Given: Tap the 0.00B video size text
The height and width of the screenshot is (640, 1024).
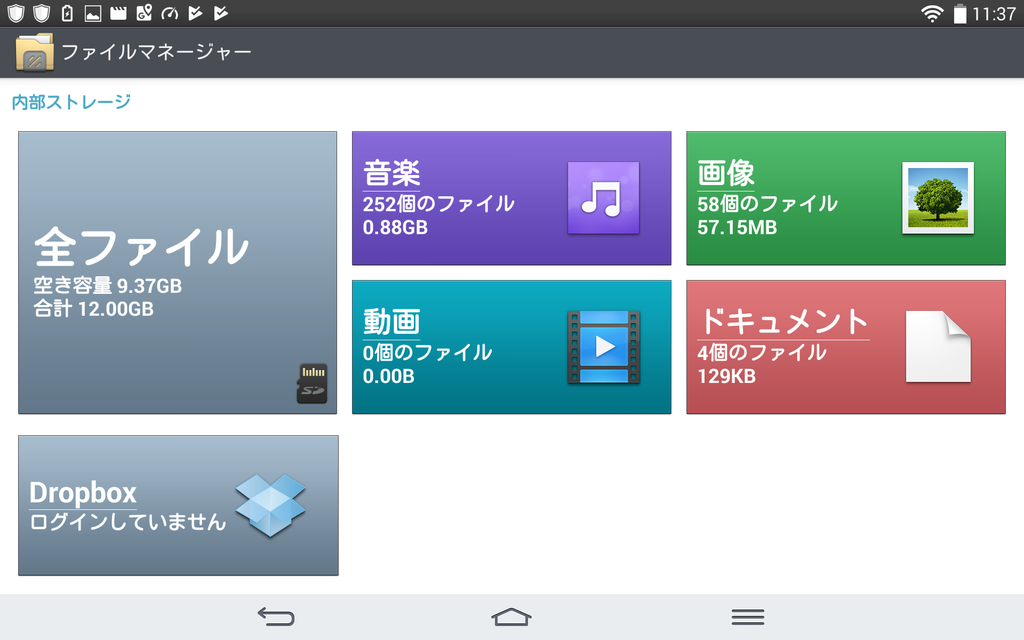Looking at the screenshot, I should [389, 376].
